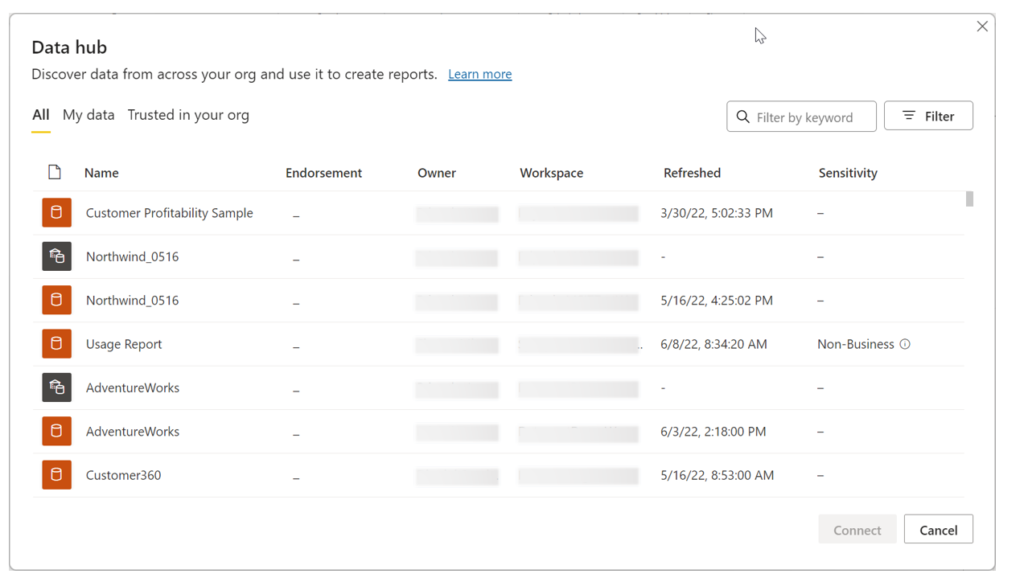Open the Filter button options
Viewport: 1024px width, 582px height.
(929, 116)
